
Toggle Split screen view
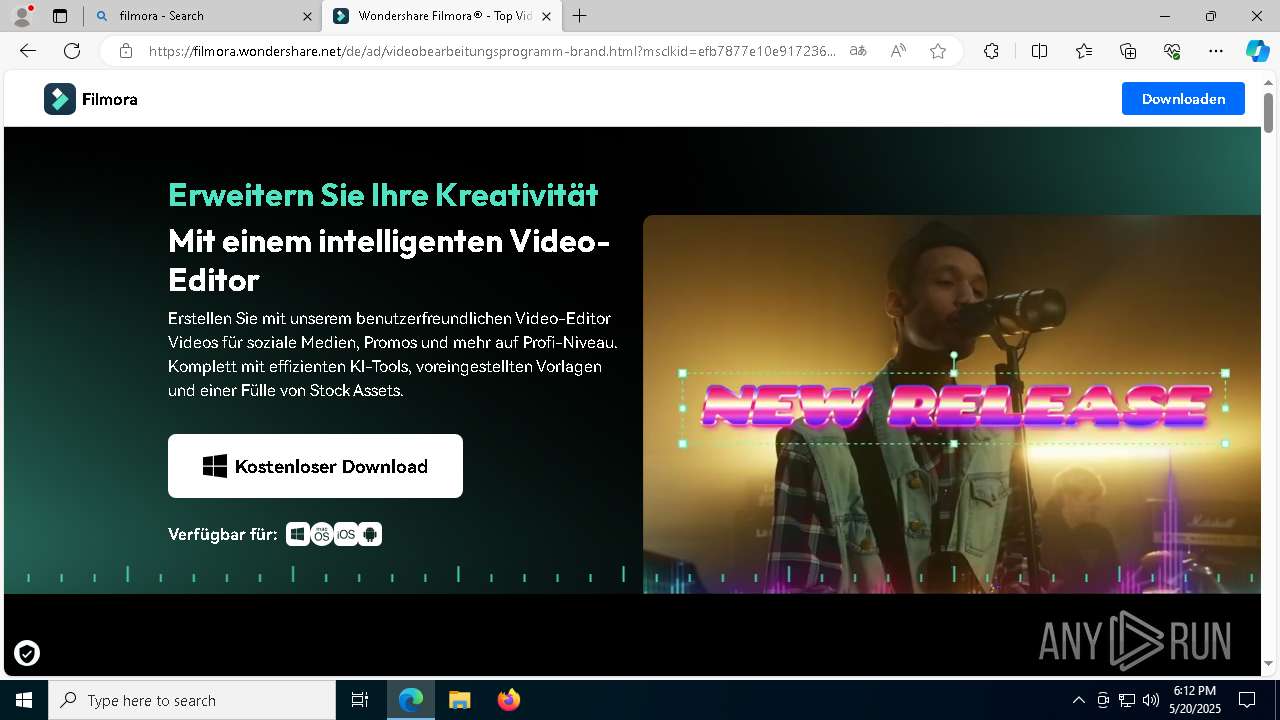point(1039,51)
